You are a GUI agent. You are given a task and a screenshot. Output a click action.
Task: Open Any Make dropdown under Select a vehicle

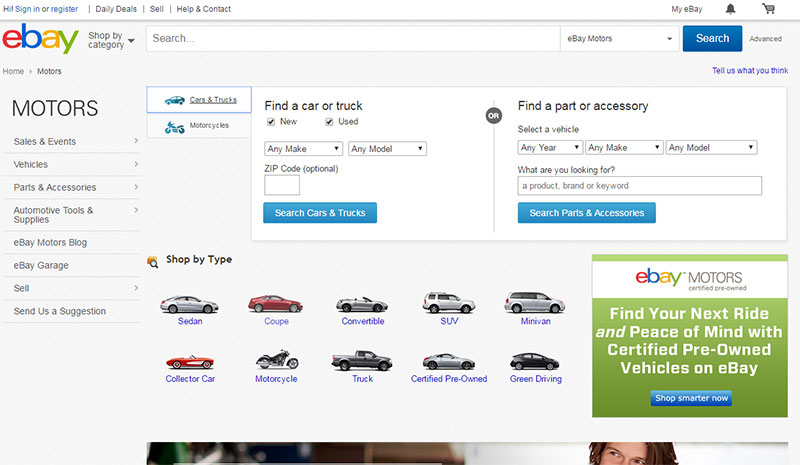(624, 148)
